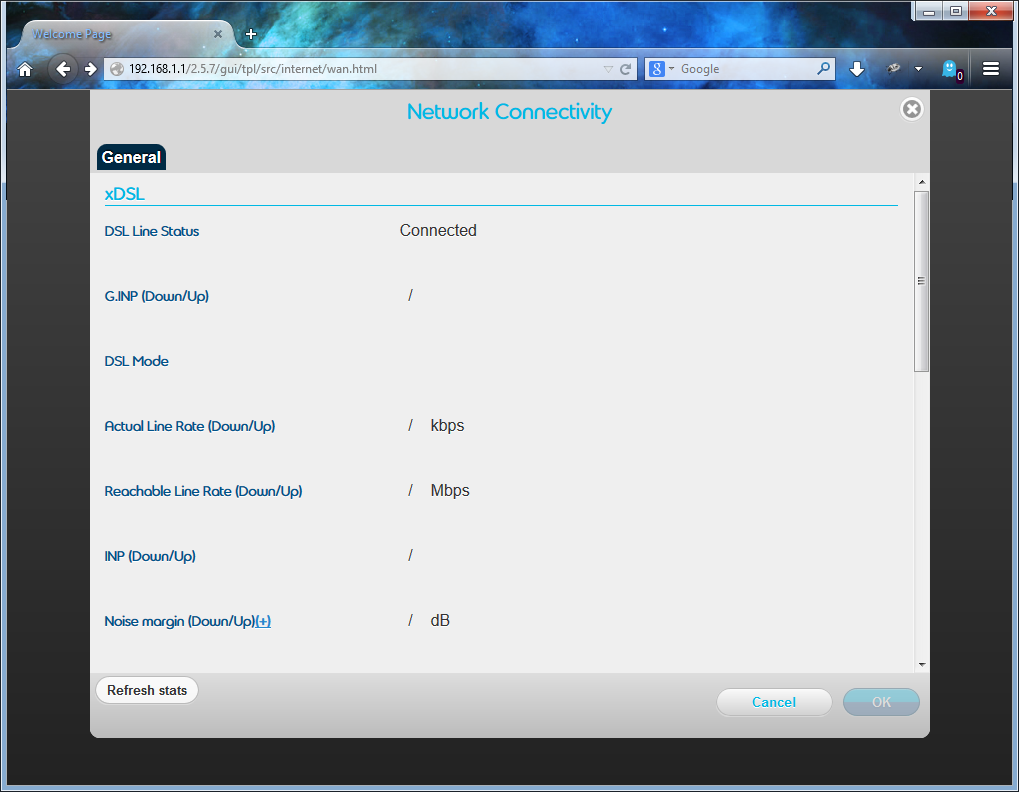Open a new browser tab
The width and height of the screenshot is (1019, 792).
[251, 34]
